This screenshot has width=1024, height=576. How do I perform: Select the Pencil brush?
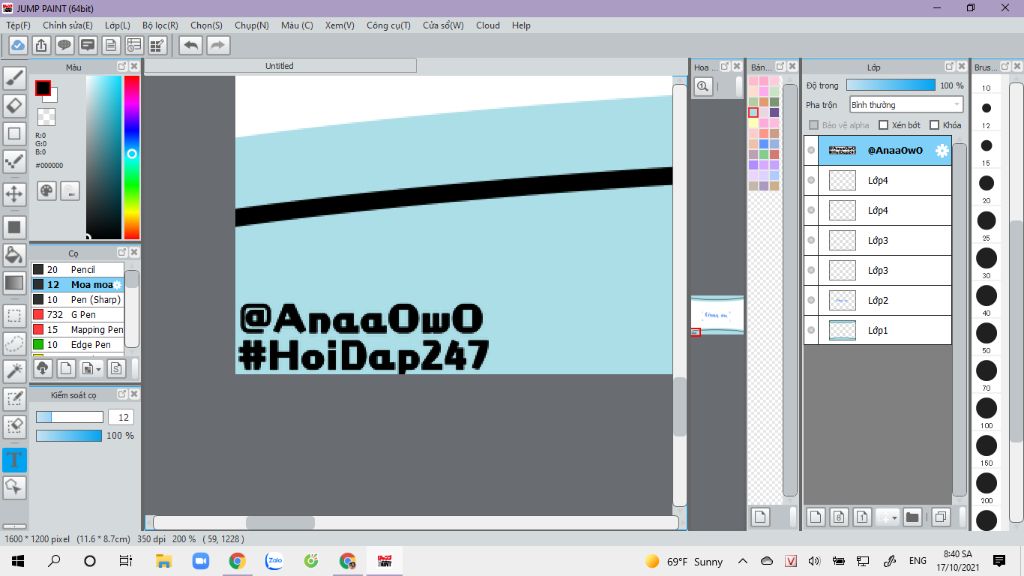(x=78, y=270)
